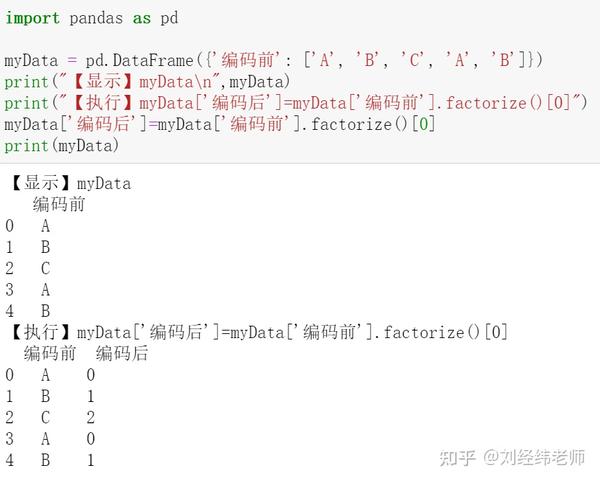Click the @刘经纬老师 watermark name
Image resolution: width=600 pixels, height=481 pixels.
coord(534,458)
